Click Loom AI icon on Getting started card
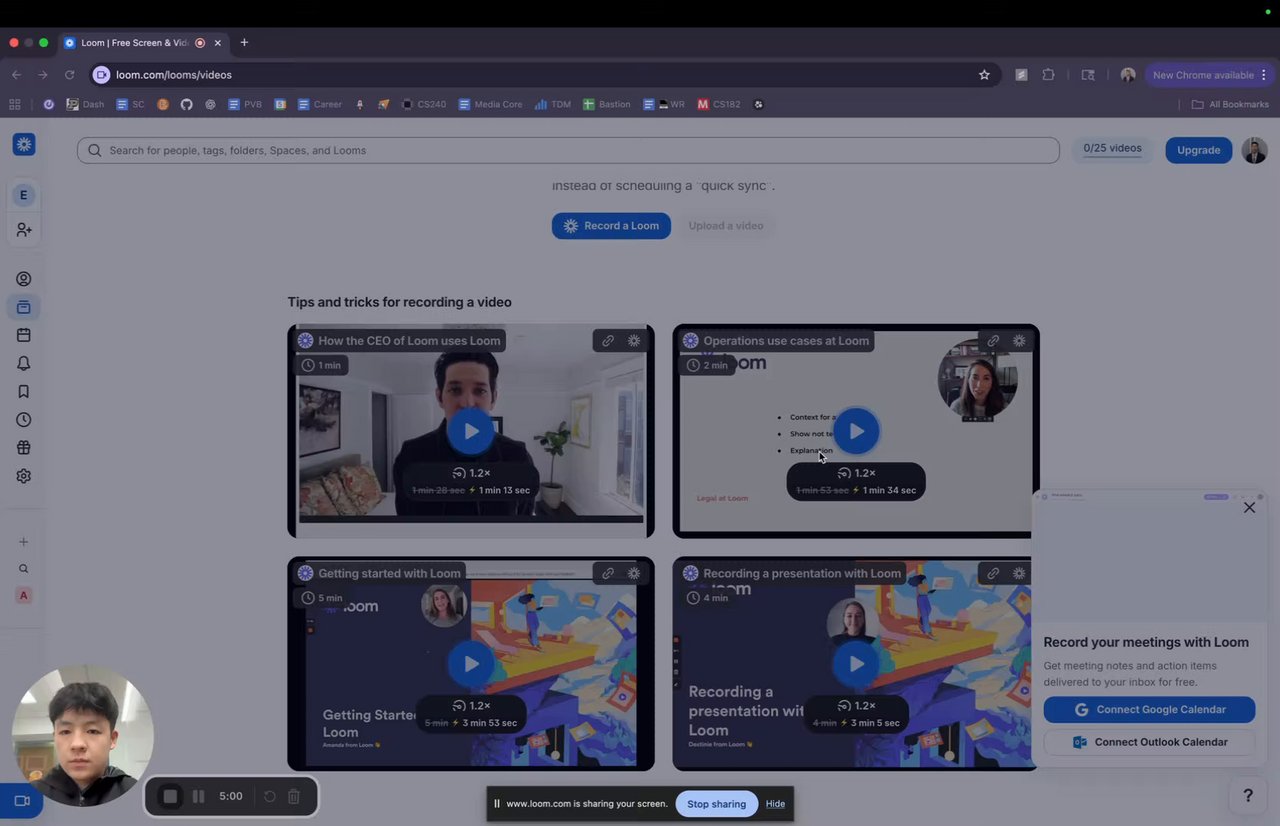Viewport: 1280px width, 826px height. tap(634, 573)
